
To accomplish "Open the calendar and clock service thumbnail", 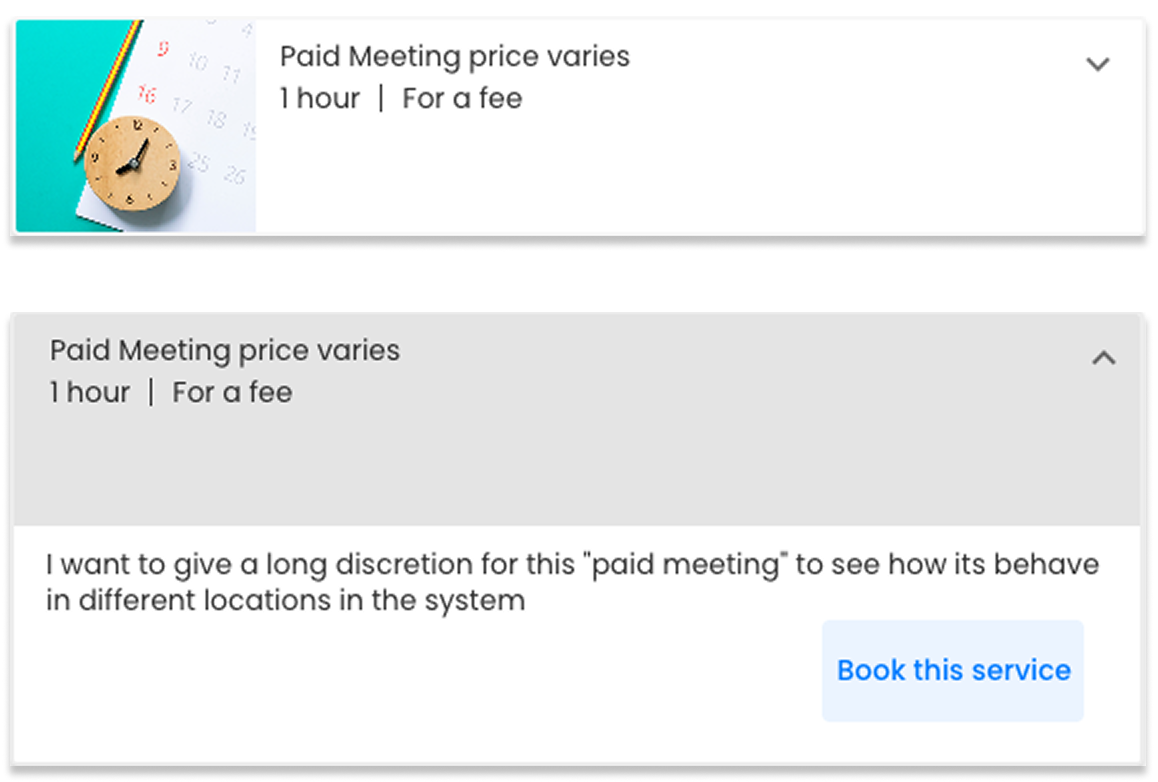I will 136,126.
